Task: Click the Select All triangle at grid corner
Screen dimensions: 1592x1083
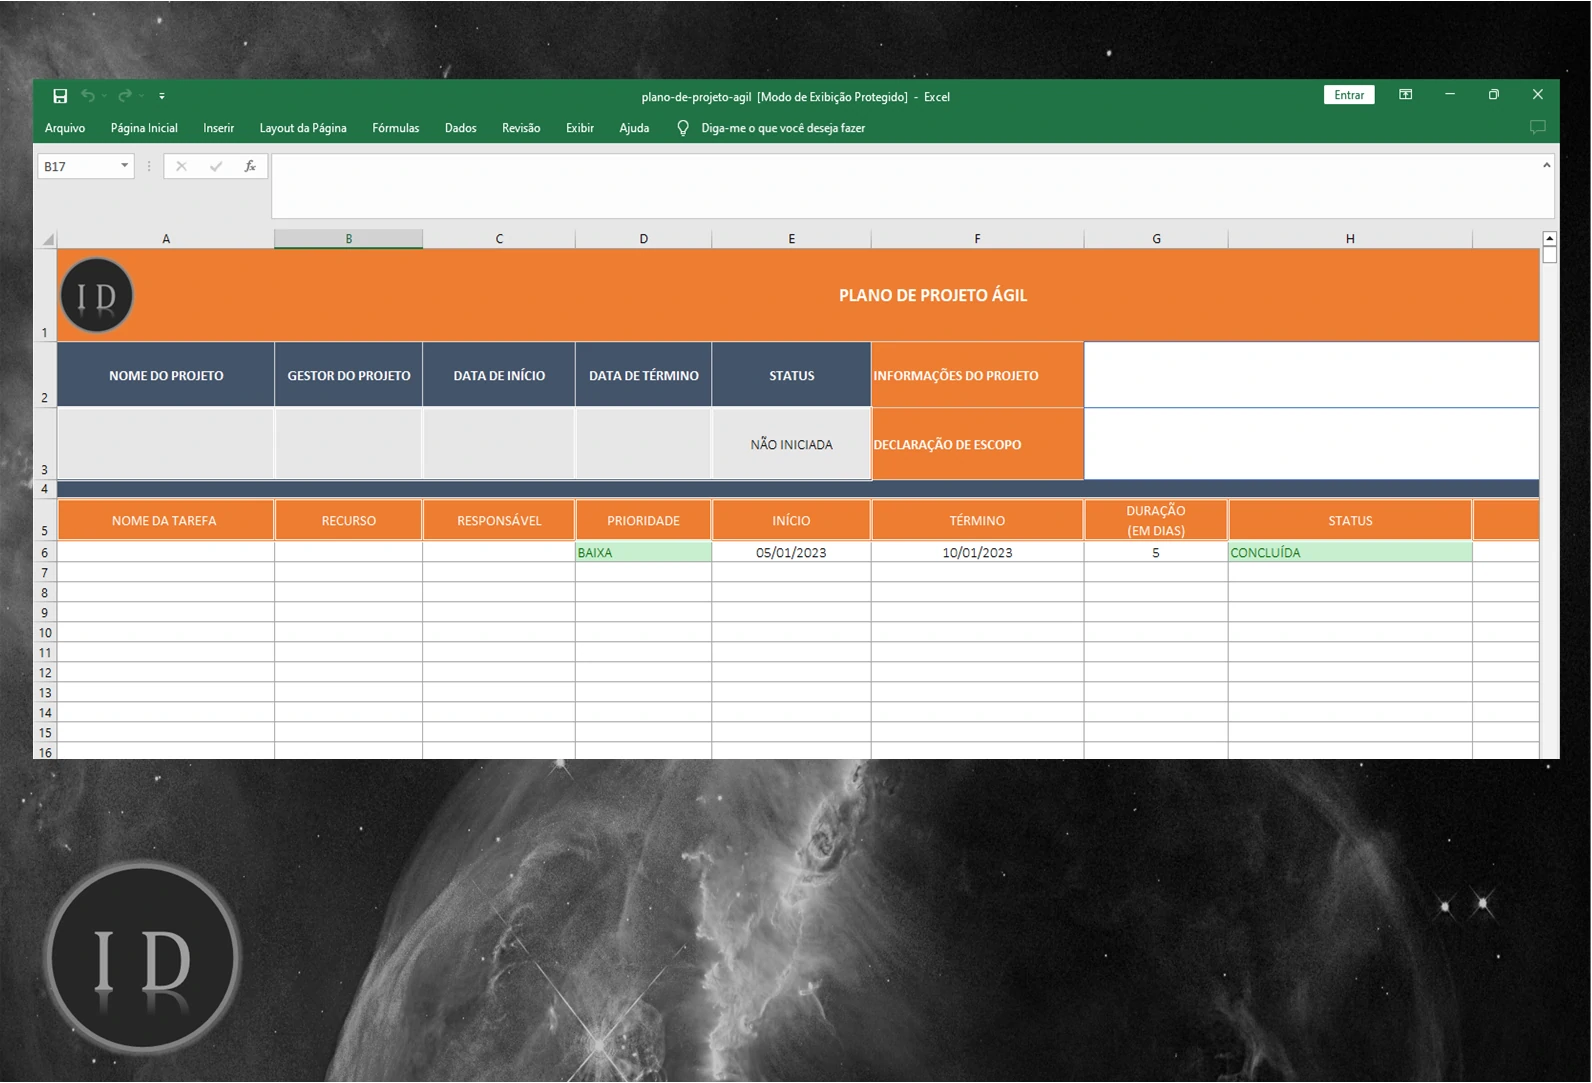Action: click(x=47, y=239)
